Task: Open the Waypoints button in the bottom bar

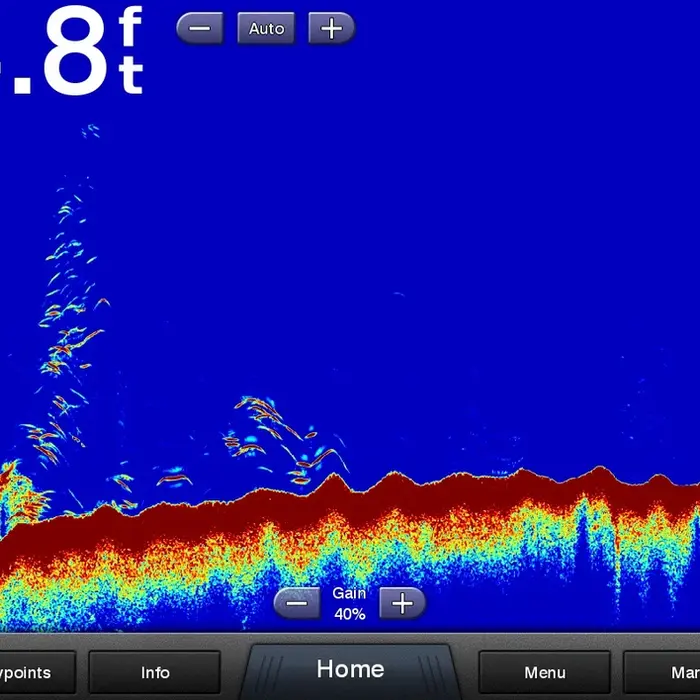Action: coord(38,672)
